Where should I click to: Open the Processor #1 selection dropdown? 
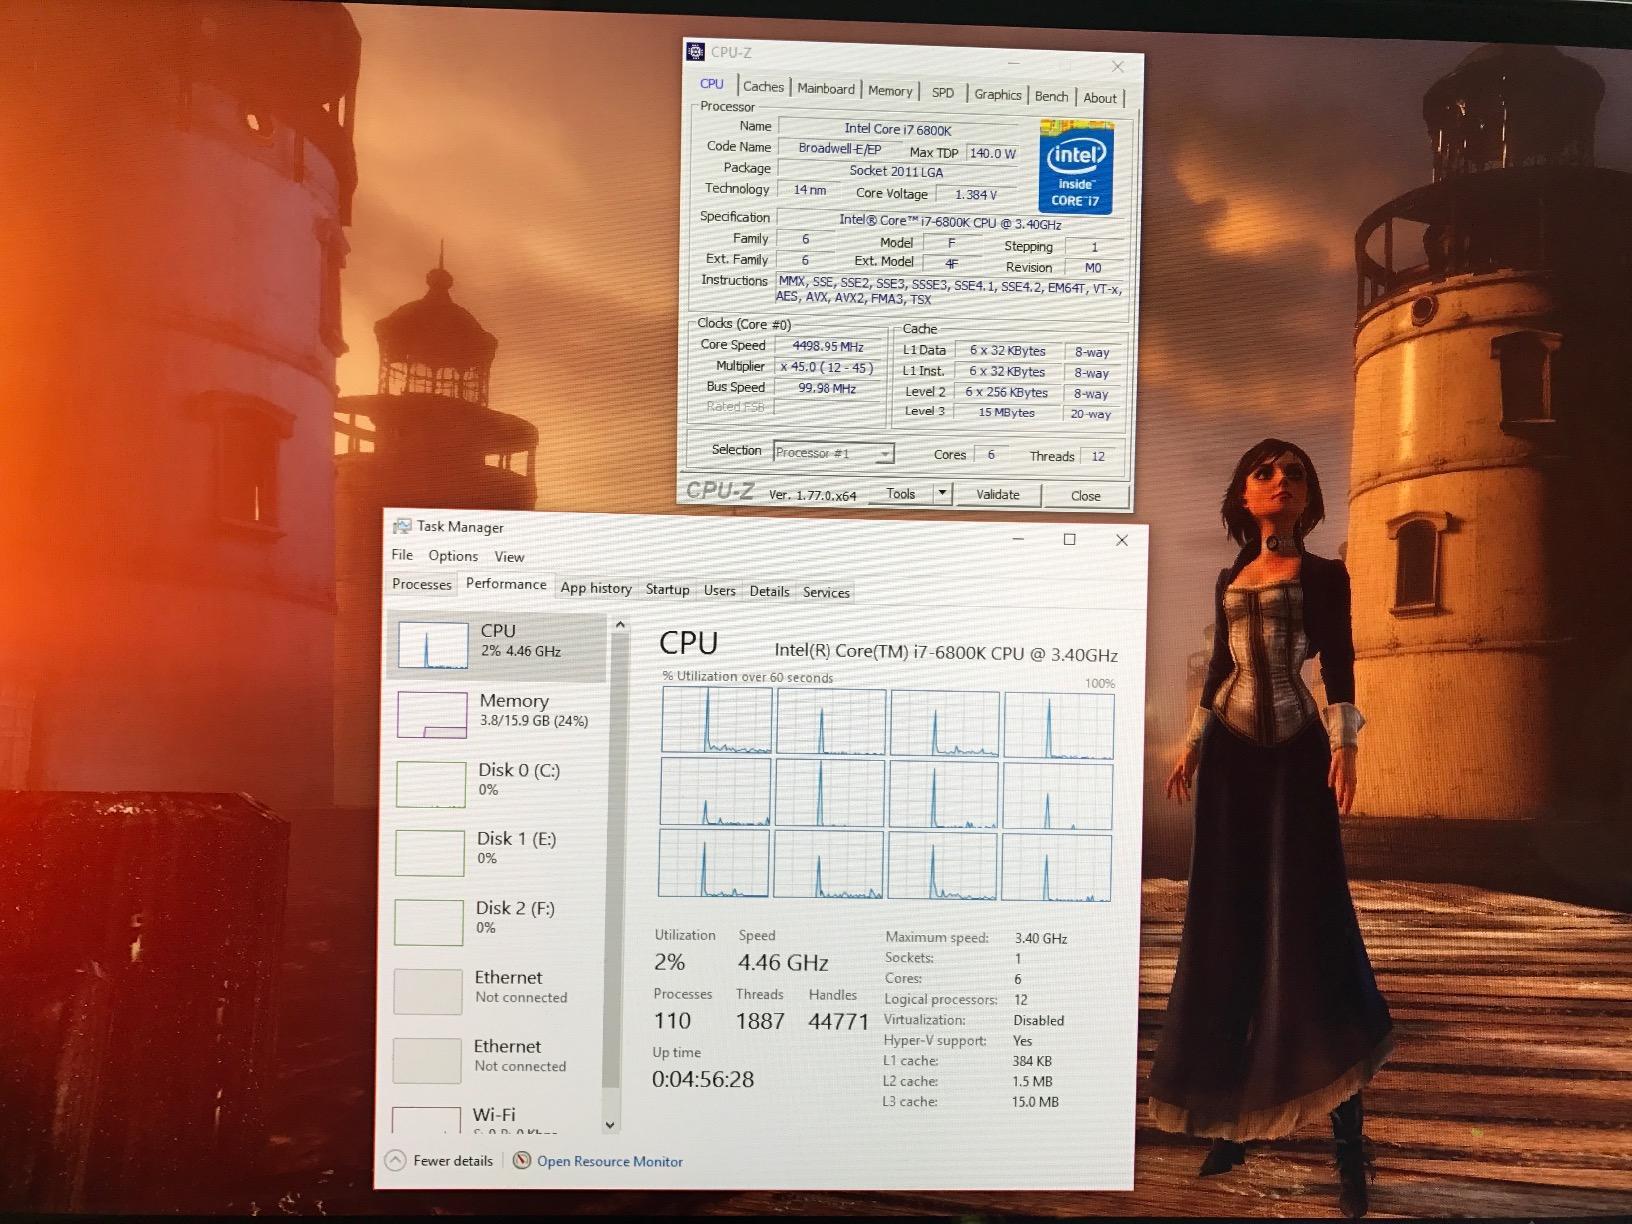pyautogui.click(x=833, y=453)
